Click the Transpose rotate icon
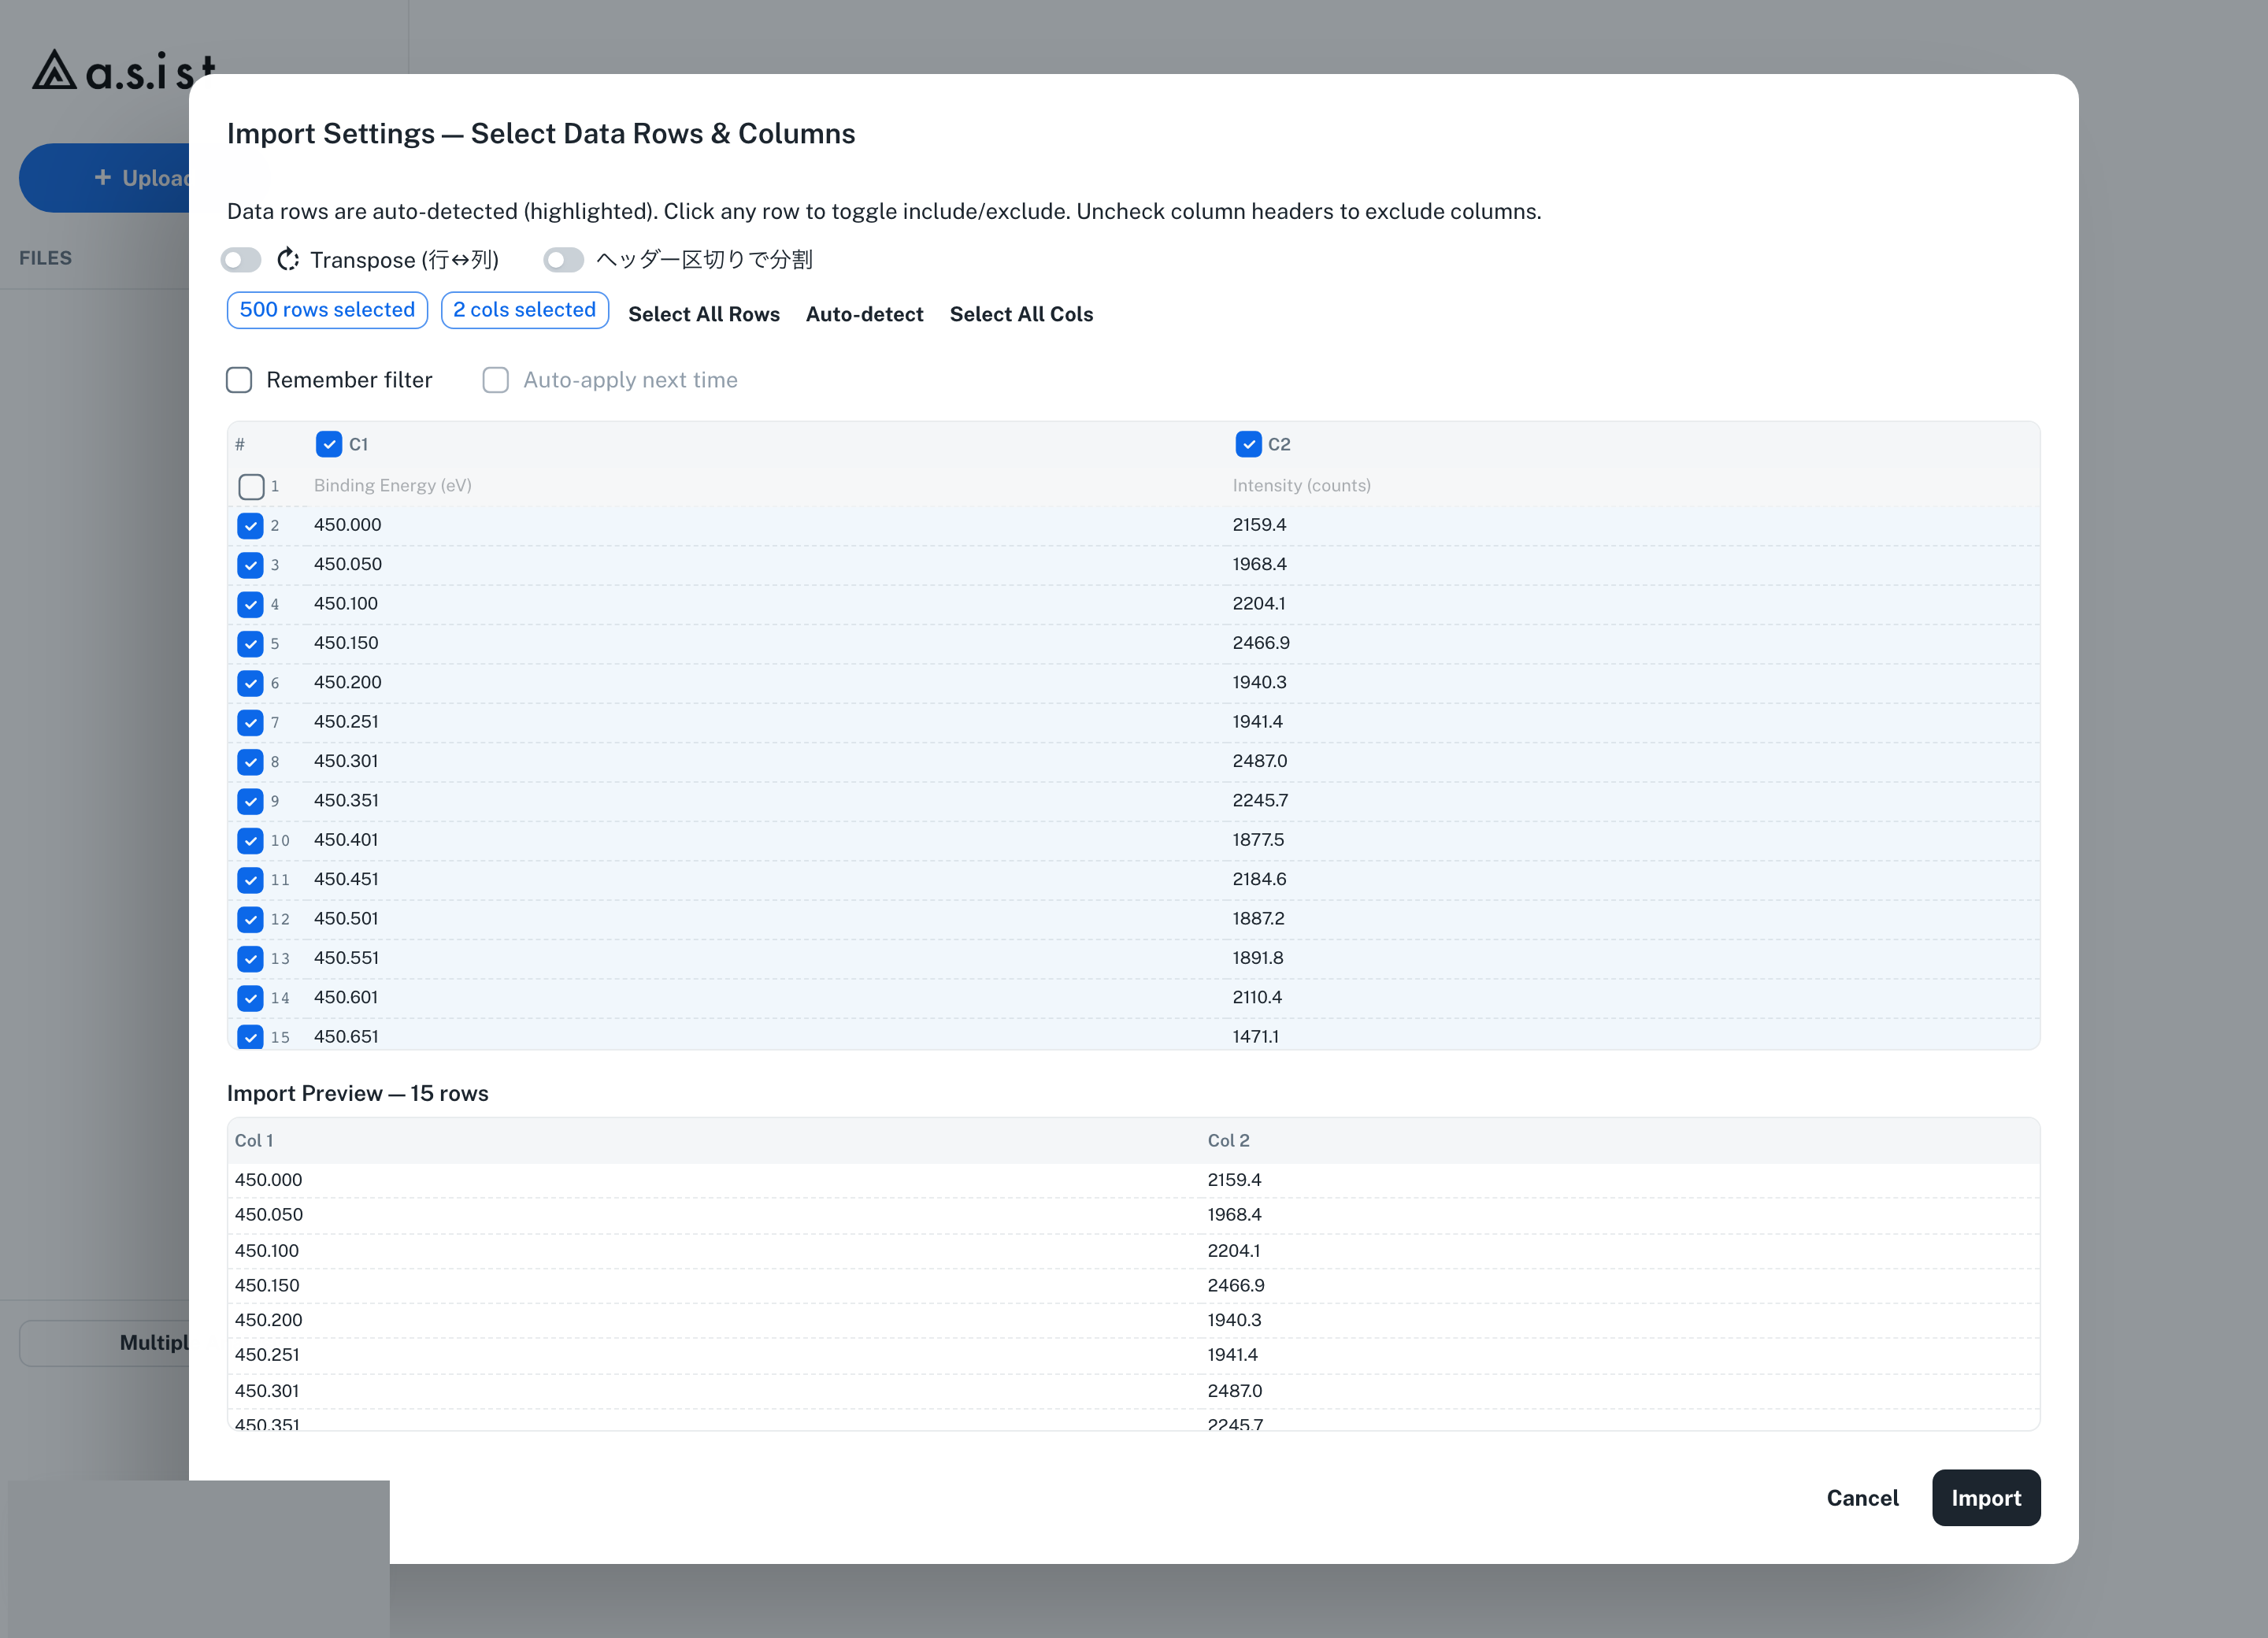The image size is (2268, 1638). click(288, 260)
